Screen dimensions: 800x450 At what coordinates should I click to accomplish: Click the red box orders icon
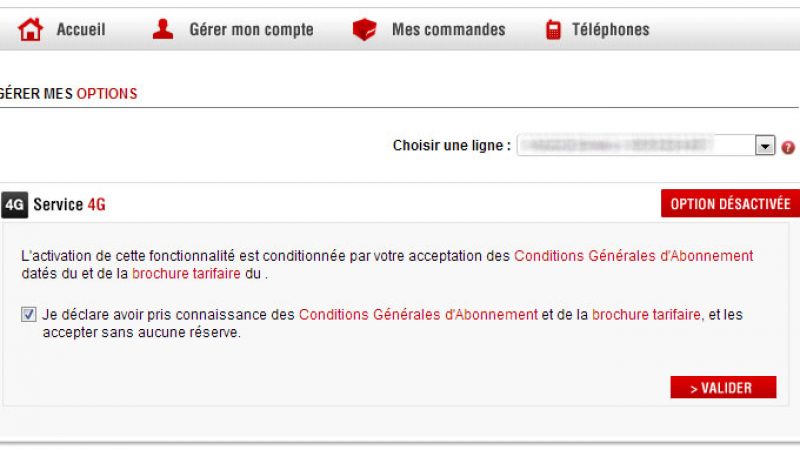365,29
